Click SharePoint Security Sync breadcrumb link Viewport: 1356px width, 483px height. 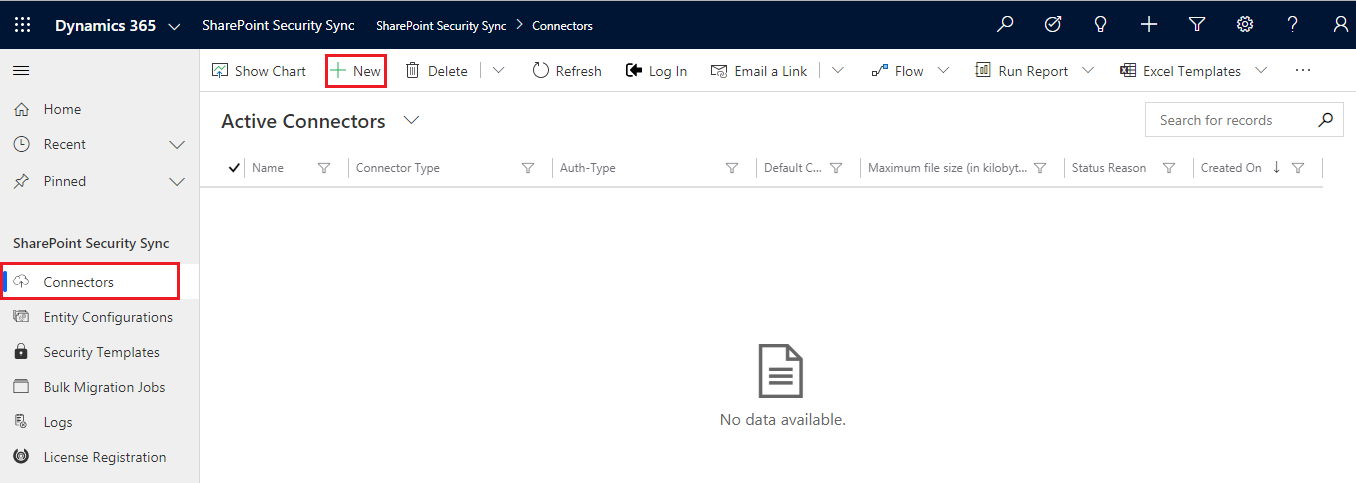click(441, 26)
